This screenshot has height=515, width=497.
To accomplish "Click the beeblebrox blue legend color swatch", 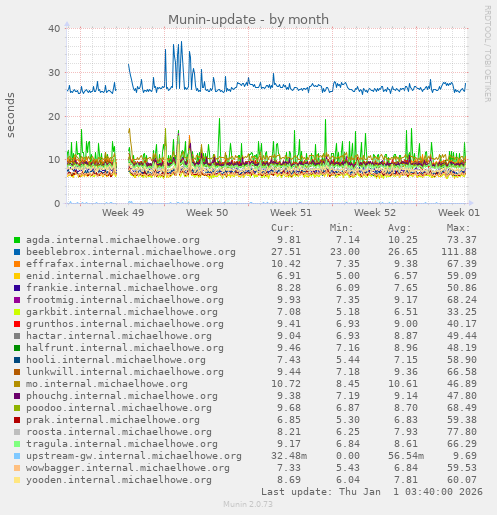I will point(17,252).
